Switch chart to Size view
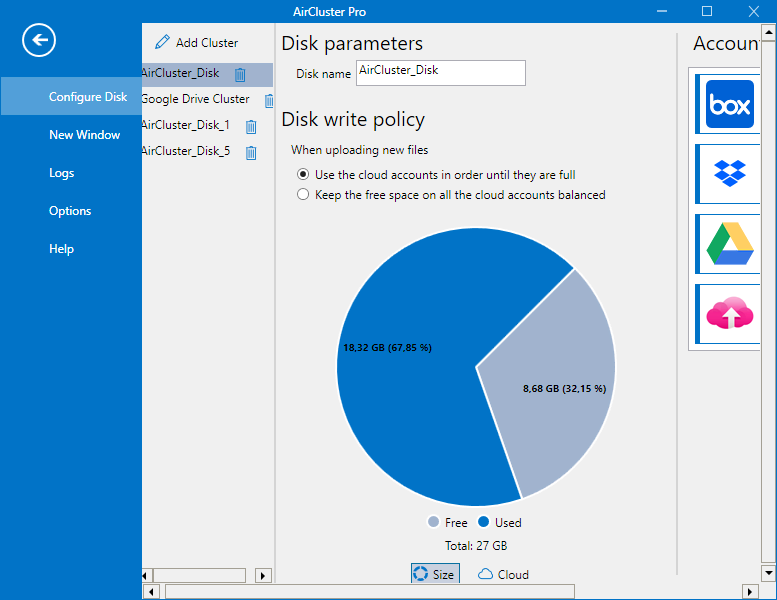Image resolution: width=777 pixels, height=600 pixels. (x=434, y=574)
